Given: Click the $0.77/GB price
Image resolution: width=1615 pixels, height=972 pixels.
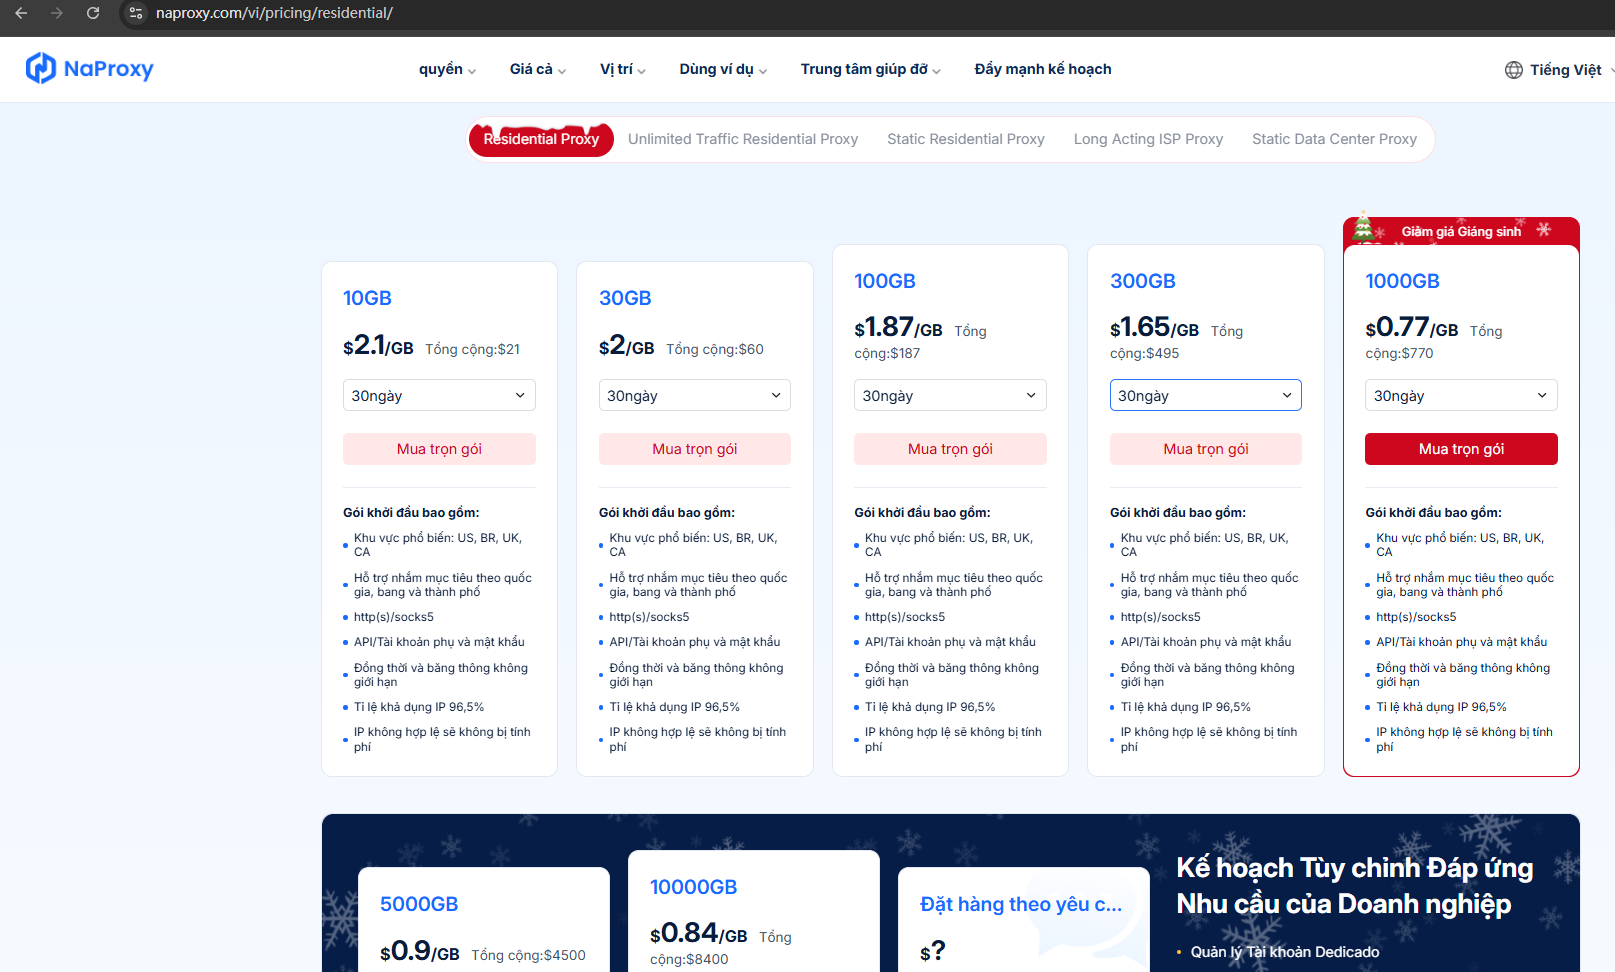Looking at the screenshot, I should [x=1411, y=328].
